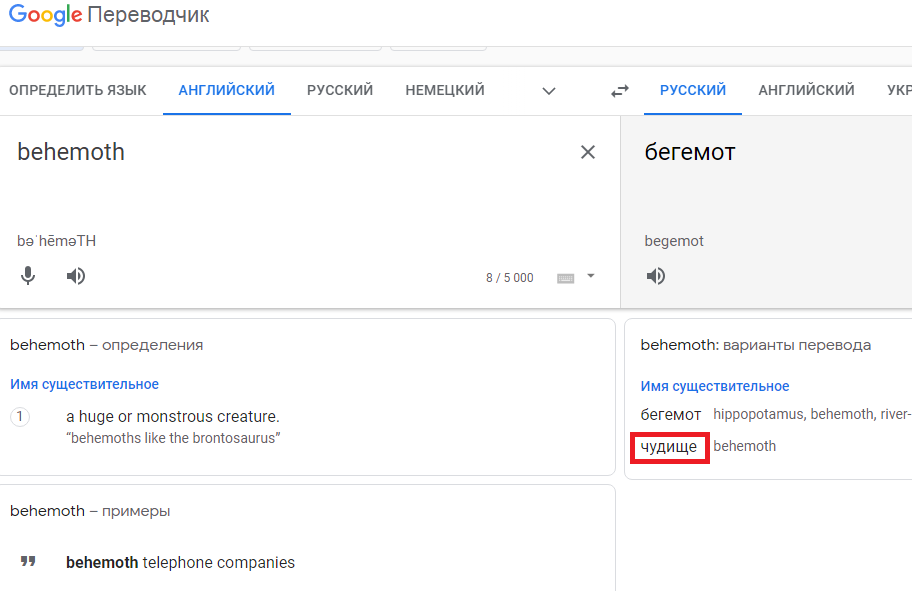Click the 'behemoth – примеры' heading
The image size is (912, 591).
(x=90, y=511)
